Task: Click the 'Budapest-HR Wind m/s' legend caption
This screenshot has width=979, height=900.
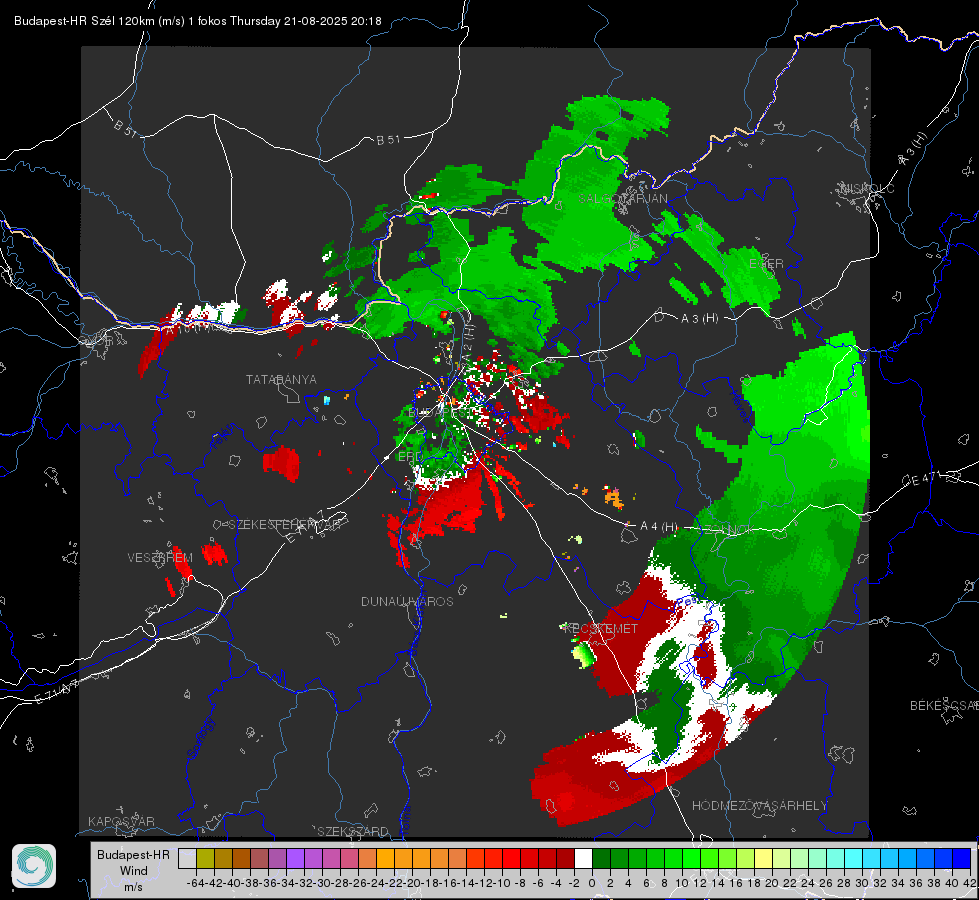Action: 134,871
